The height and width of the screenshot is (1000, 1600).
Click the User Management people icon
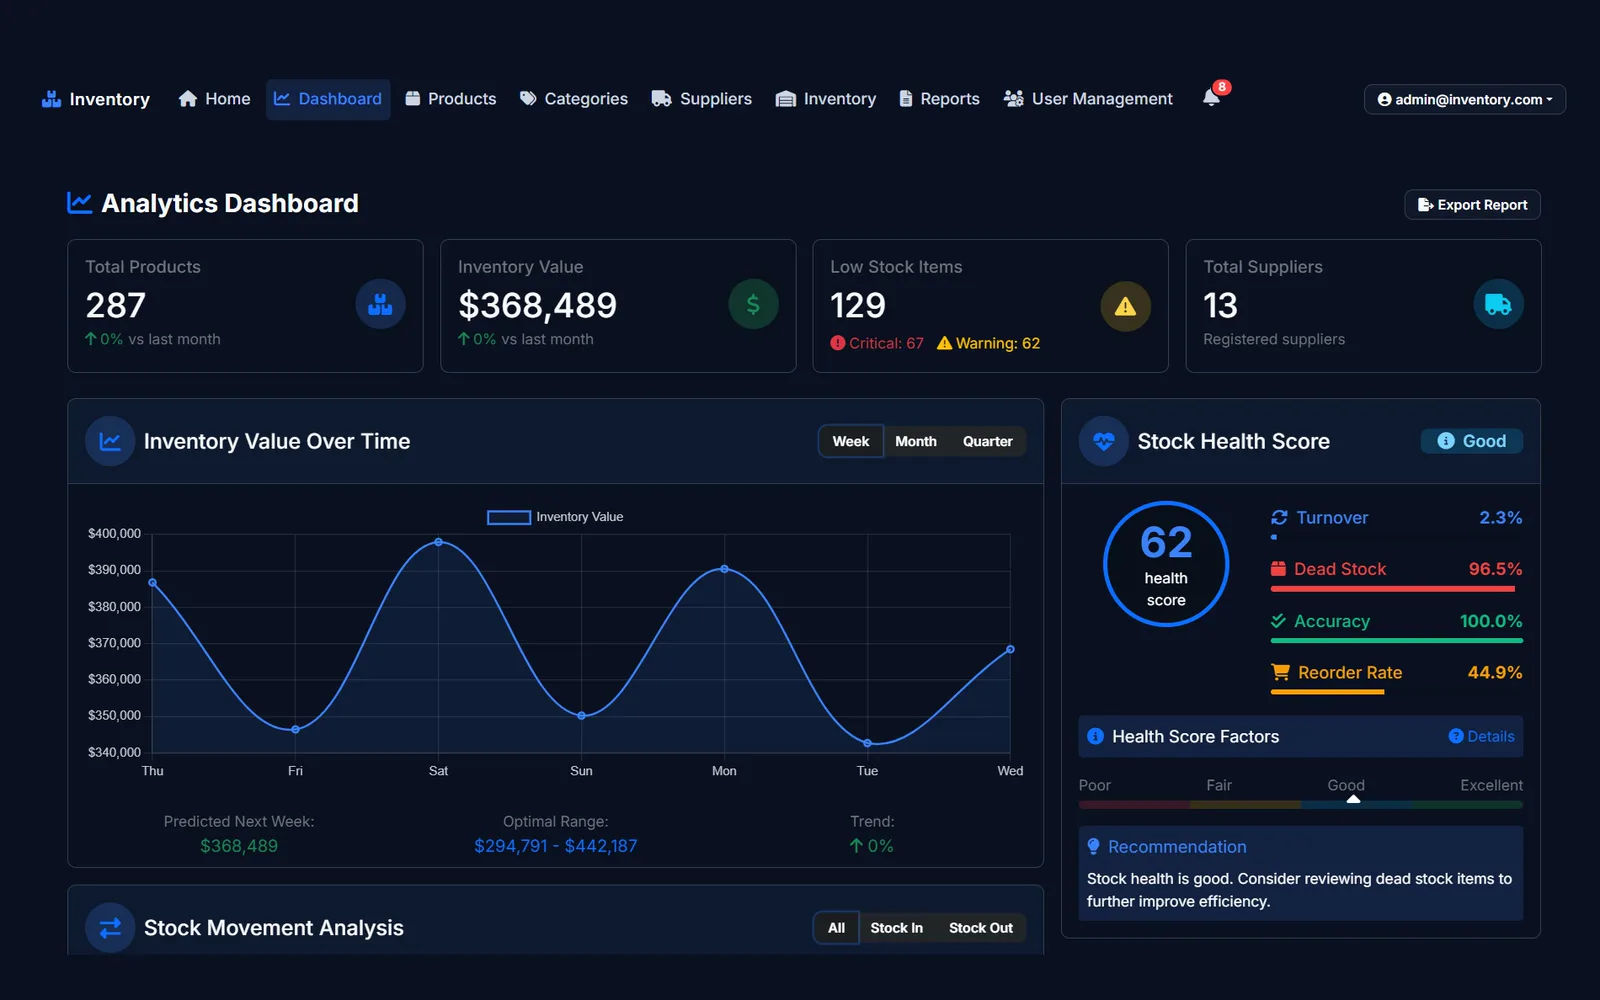tap(1014, 99)
